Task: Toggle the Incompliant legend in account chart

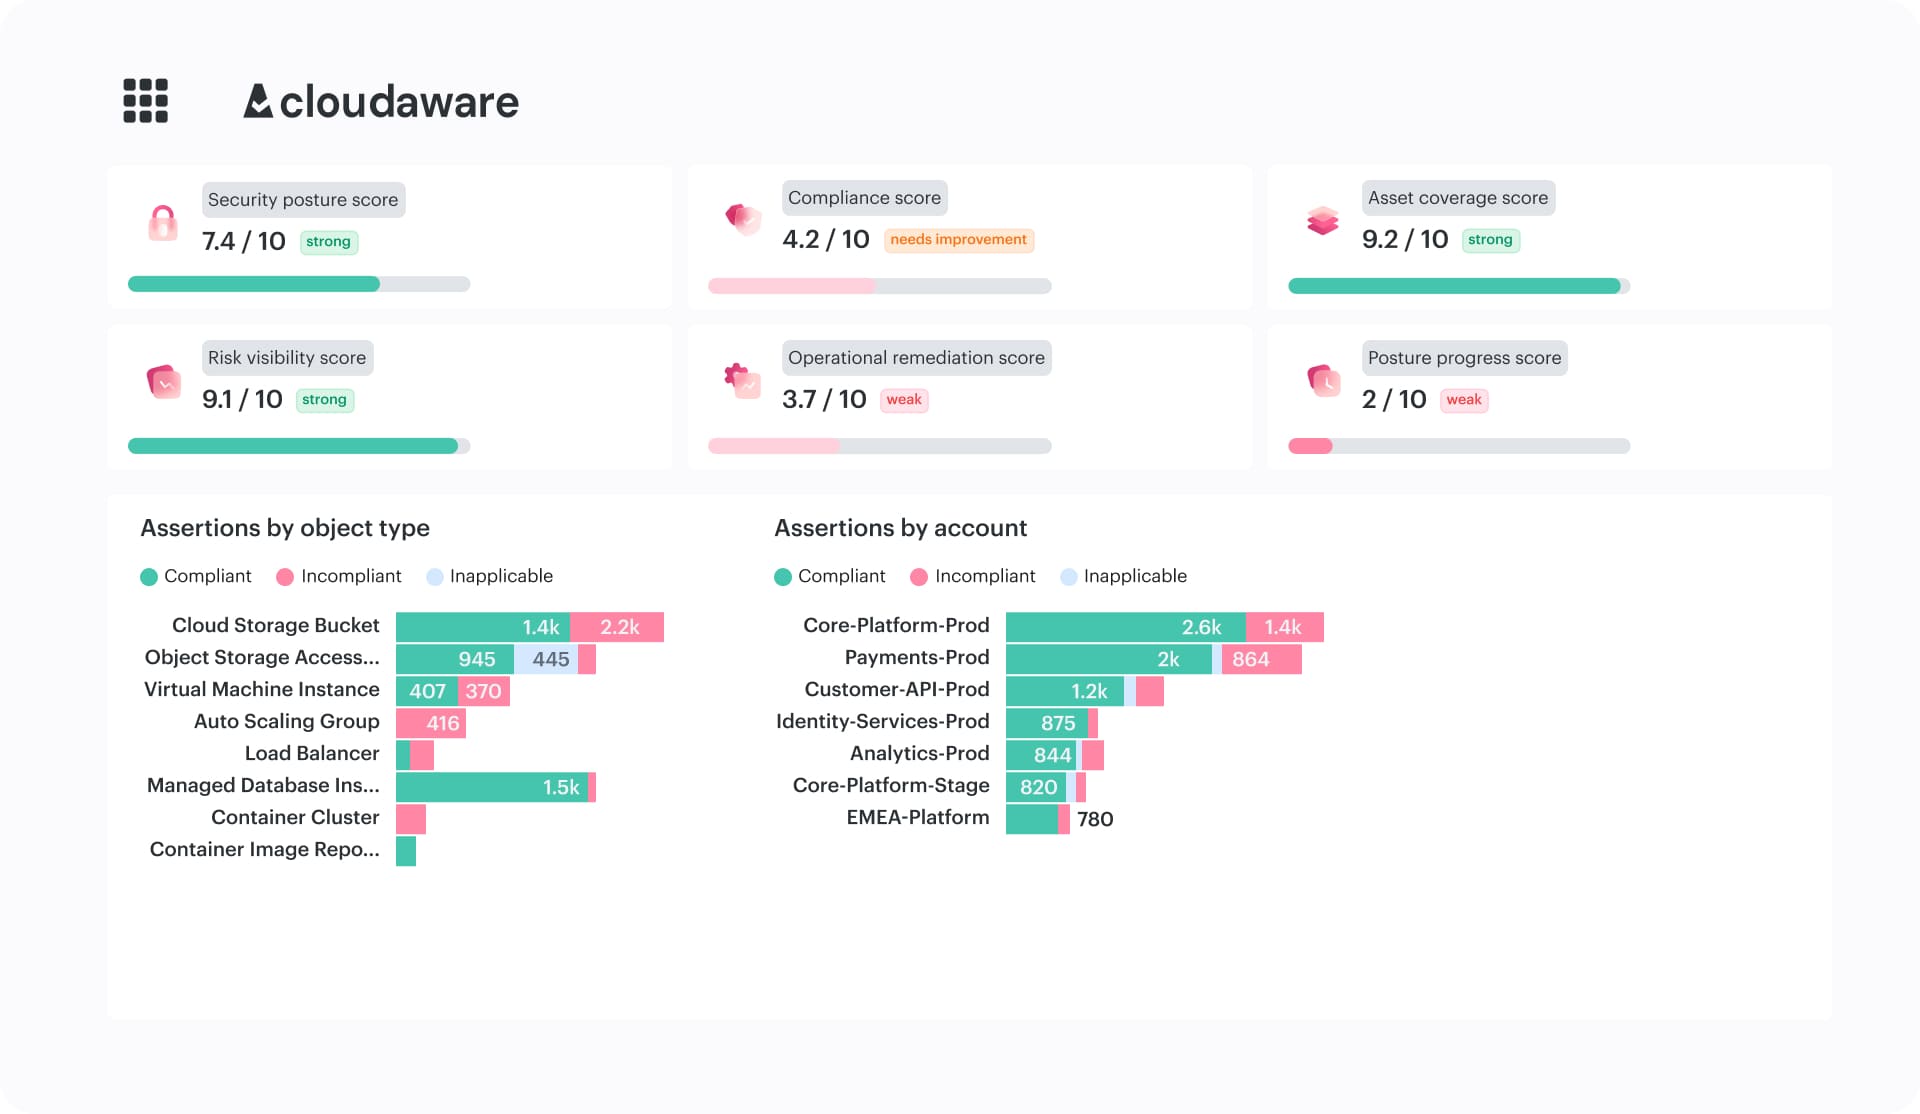Action: coord(973,576)
